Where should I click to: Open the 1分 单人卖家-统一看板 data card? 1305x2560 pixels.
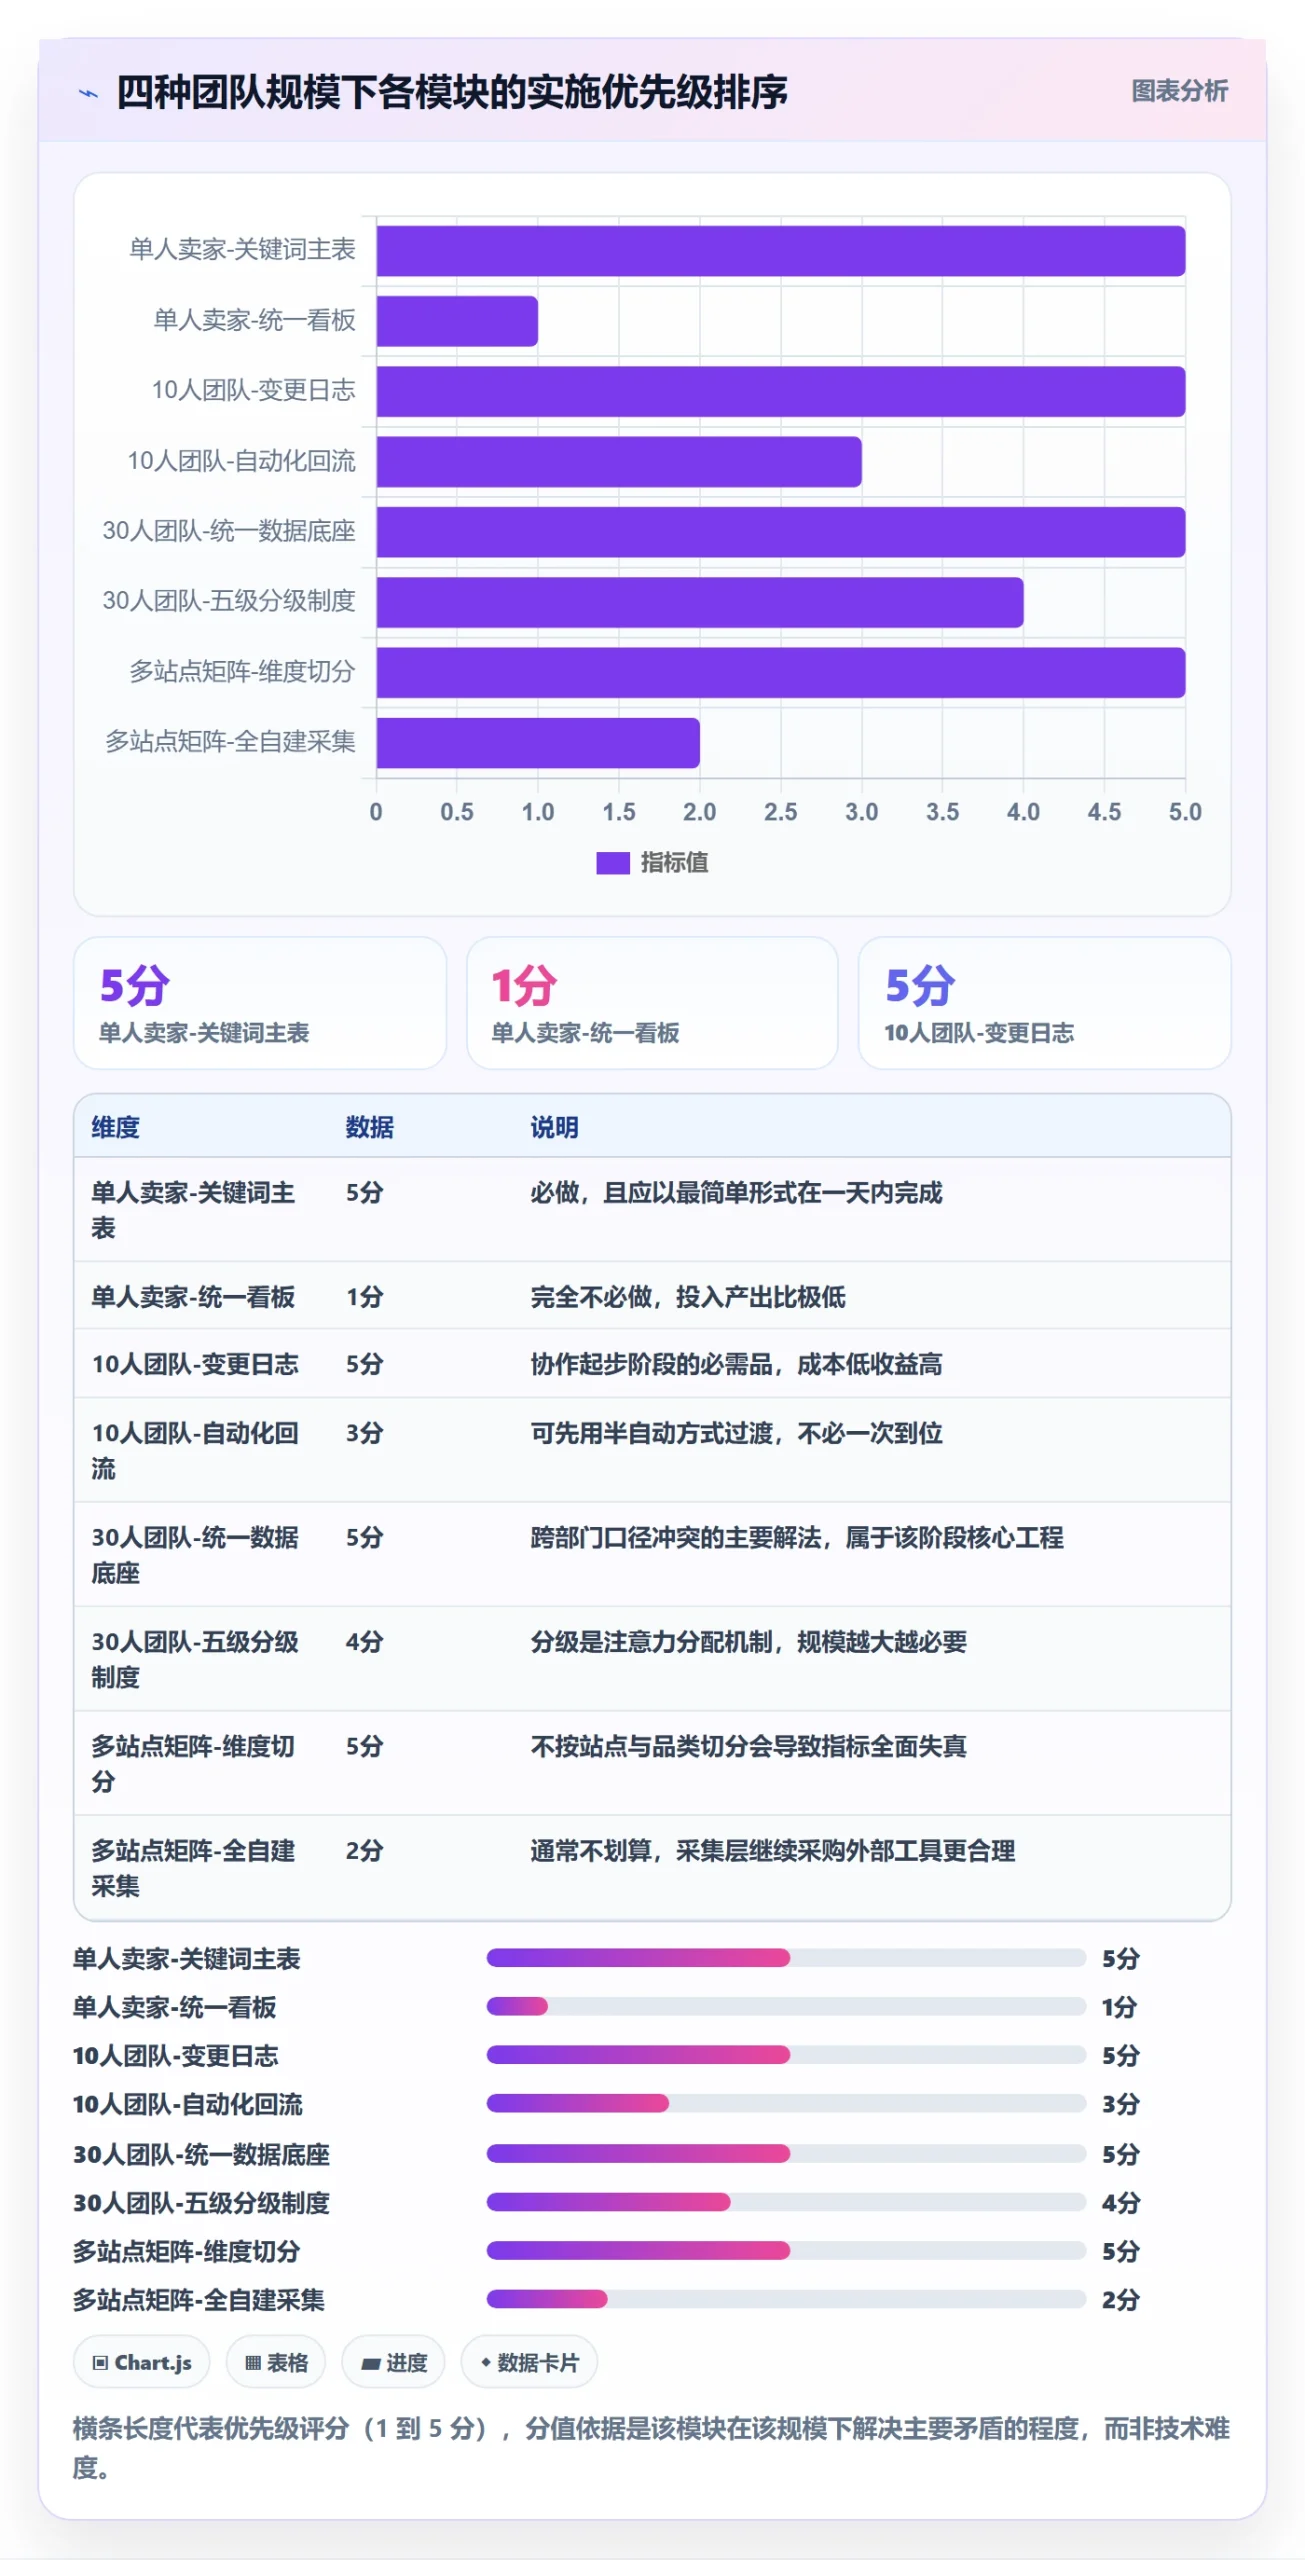tap(652, 1003)
